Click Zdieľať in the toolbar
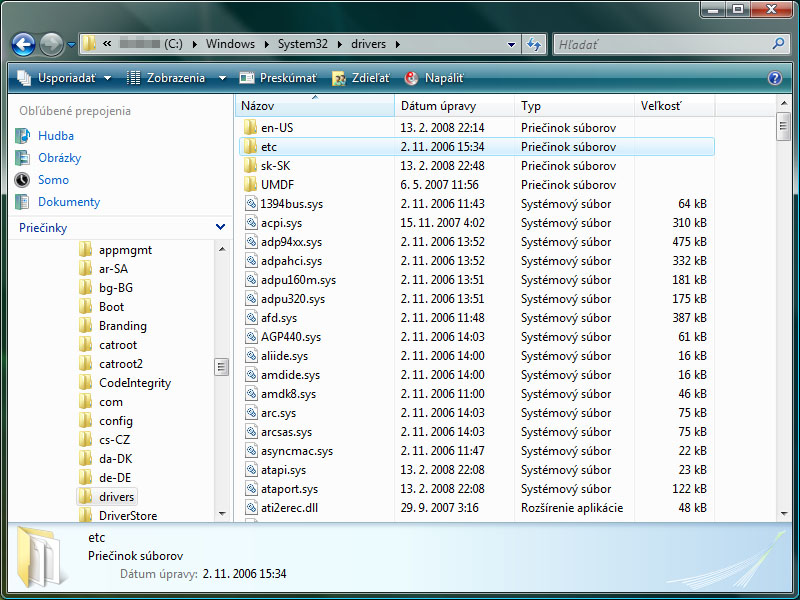This screenshot has height=600, width=800. 361,78
